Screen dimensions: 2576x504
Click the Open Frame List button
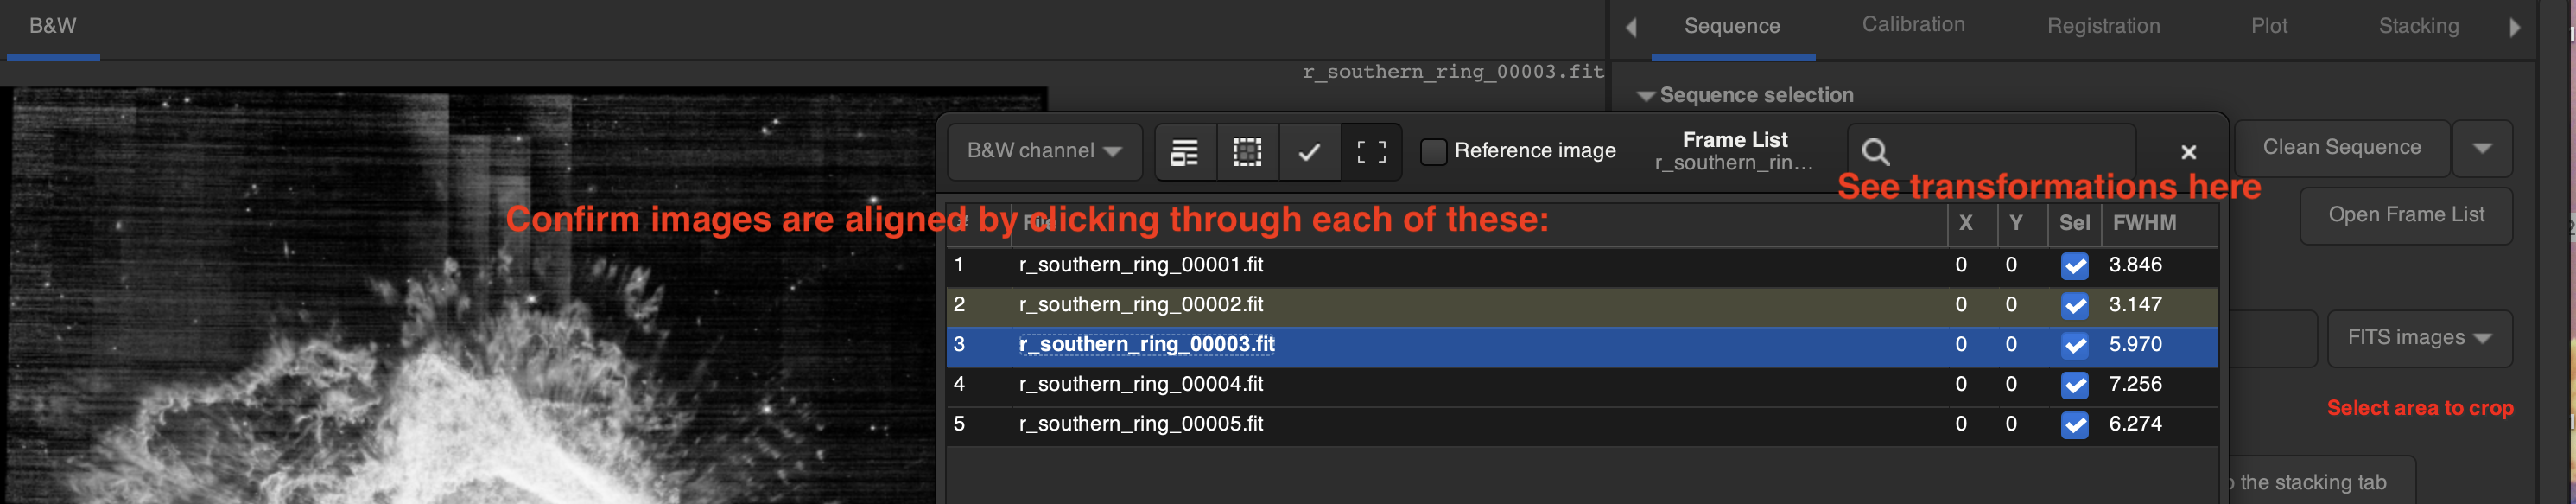[x=2405, y=215]
